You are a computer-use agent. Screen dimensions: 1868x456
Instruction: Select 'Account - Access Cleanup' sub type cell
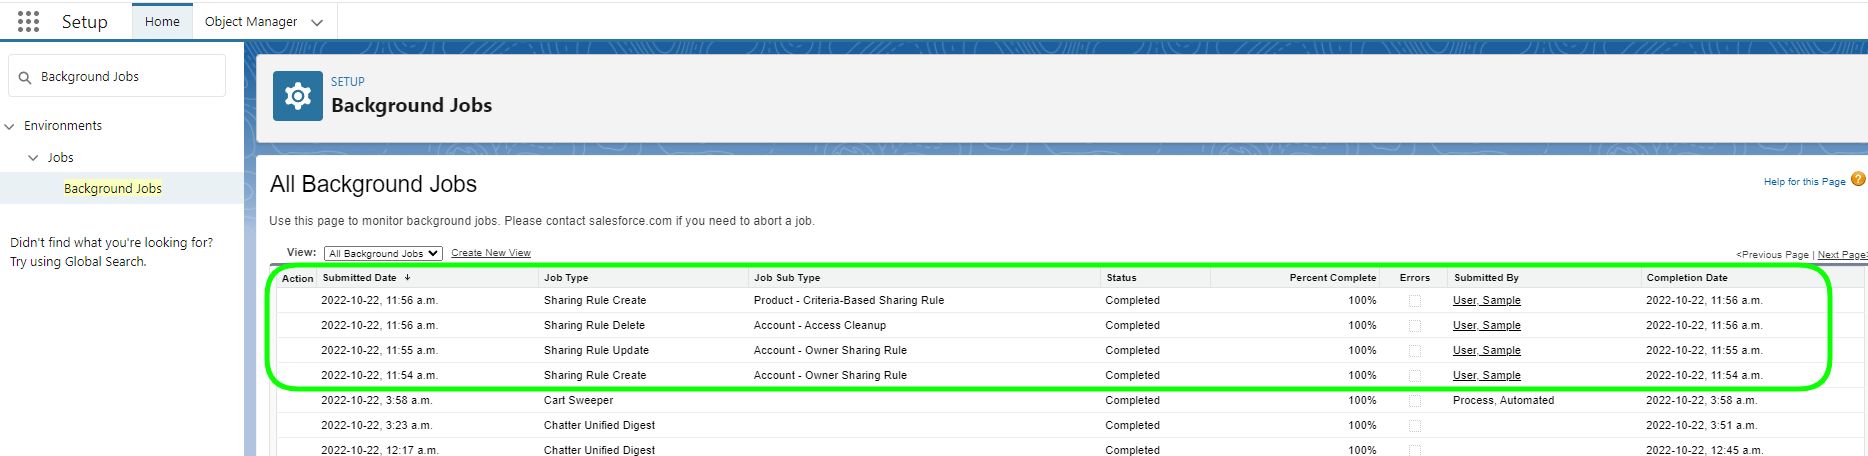pos(820,326)
